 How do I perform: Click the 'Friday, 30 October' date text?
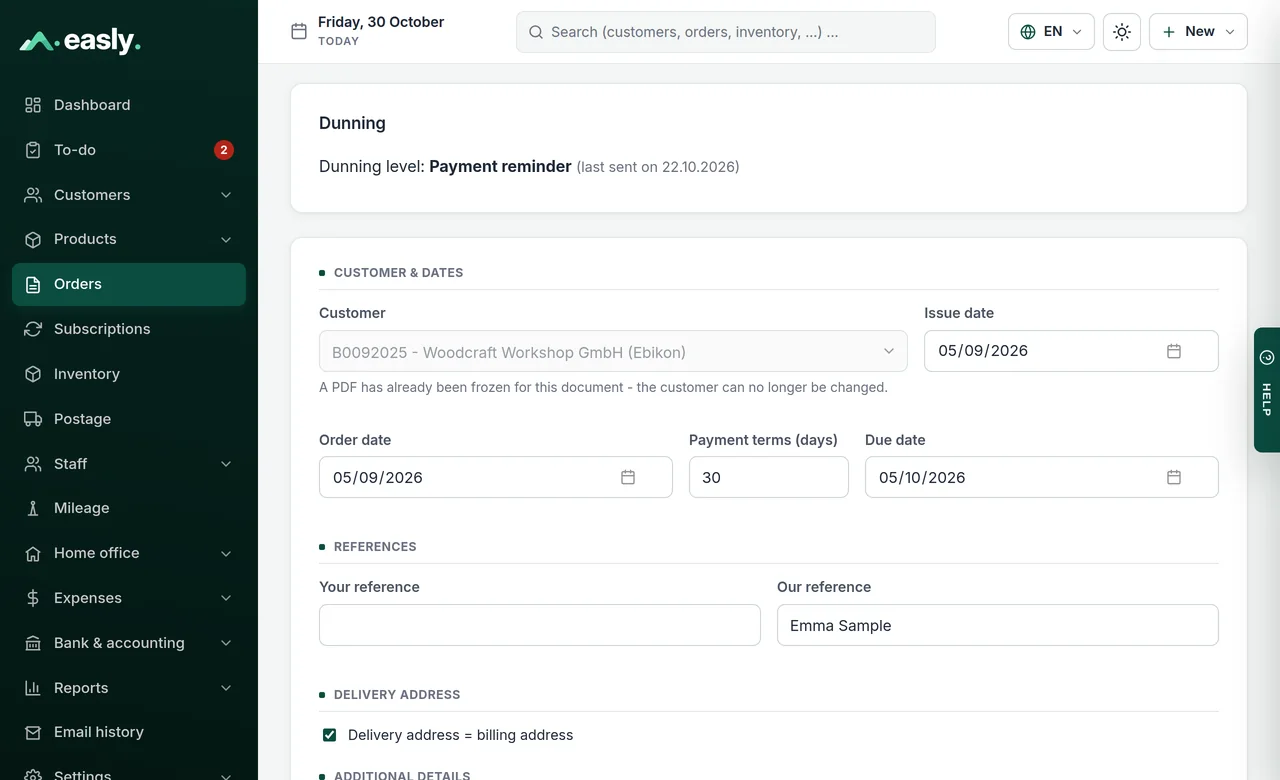point(381,22)
